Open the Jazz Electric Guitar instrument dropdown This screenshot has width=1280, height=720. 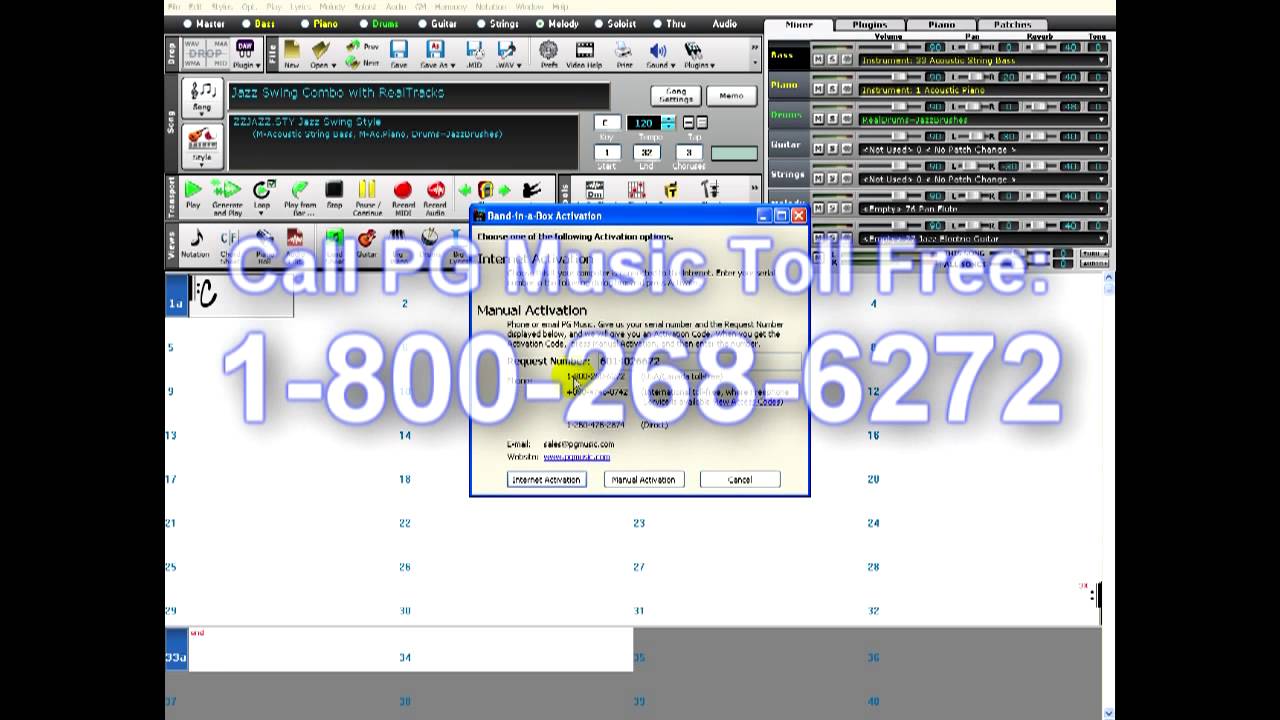[983, 239]
